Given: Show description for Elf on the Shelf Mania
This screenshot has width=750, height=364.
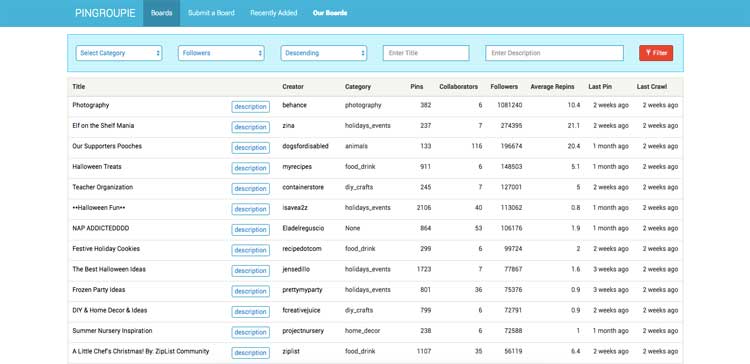Looking at the screenshot, I should (x=251, y=127).
